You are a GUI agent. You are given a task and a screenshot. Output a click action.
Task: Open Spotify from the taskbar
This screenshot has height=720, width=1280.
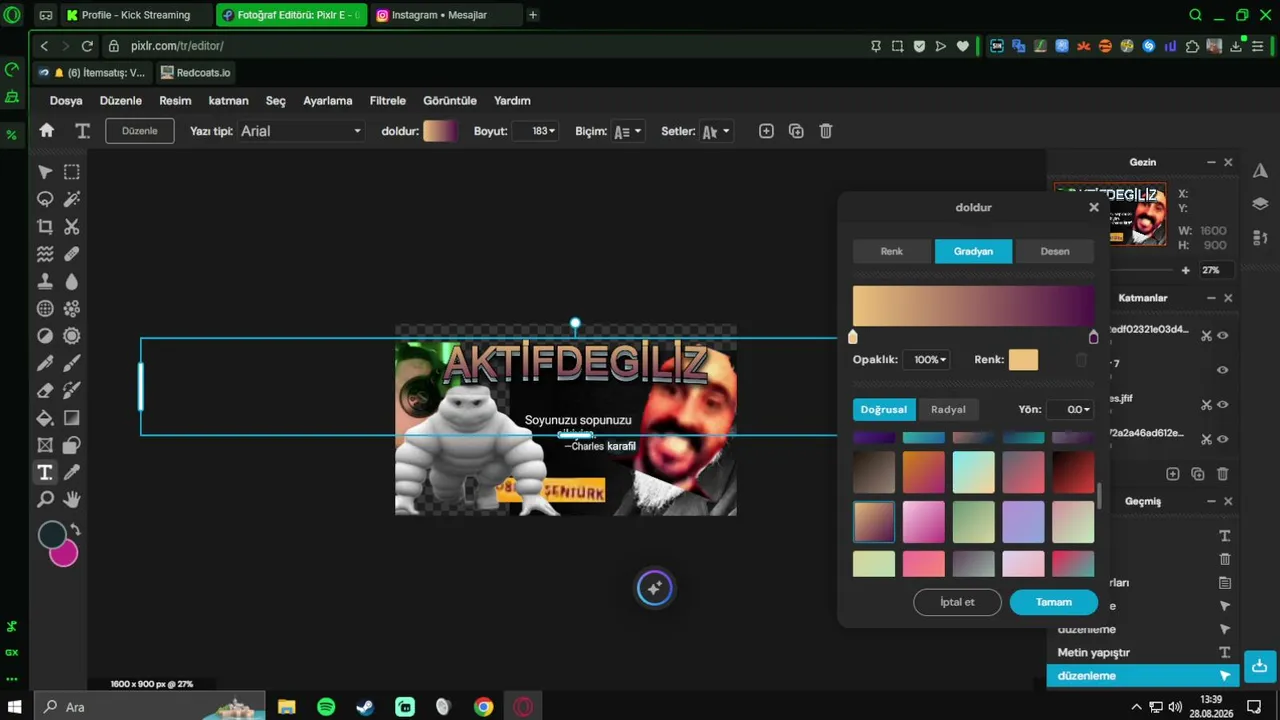point(326,707)
